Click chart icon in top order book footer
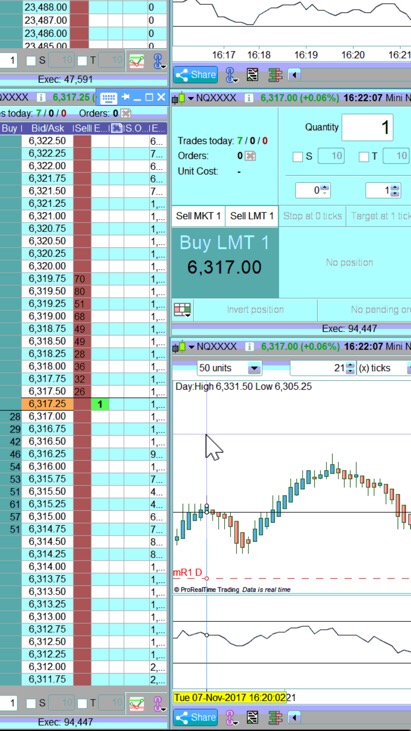 137,61
